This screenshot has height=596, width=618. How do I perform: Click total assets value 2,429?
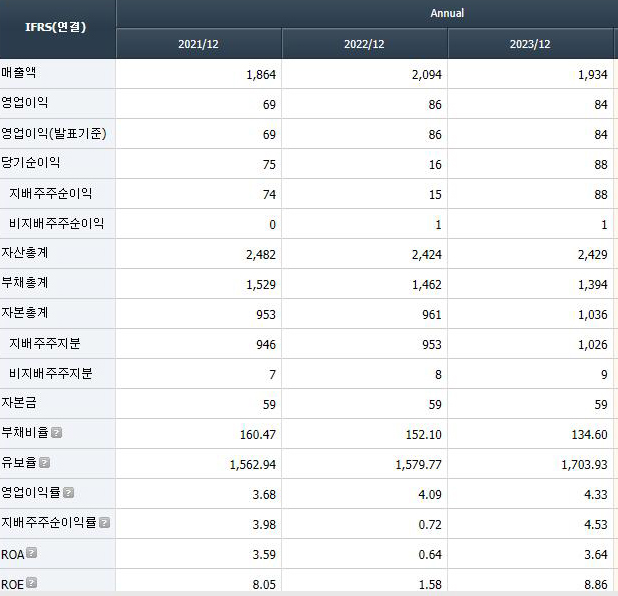pyautogui.click(x=593, y=255)
